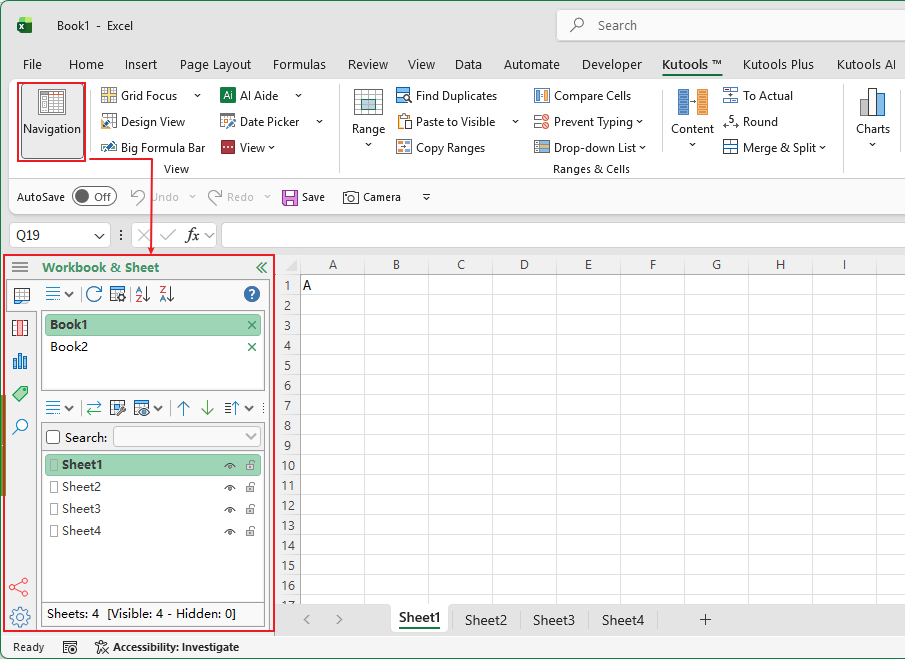Select the Sheet3 tab at bottom

(553, 620)
